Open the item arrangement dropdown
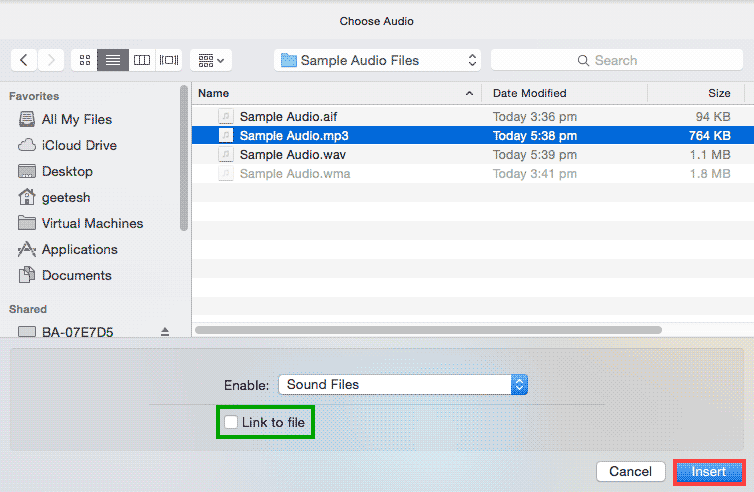Screen dimensions: 754x492 tap(211, 60)
